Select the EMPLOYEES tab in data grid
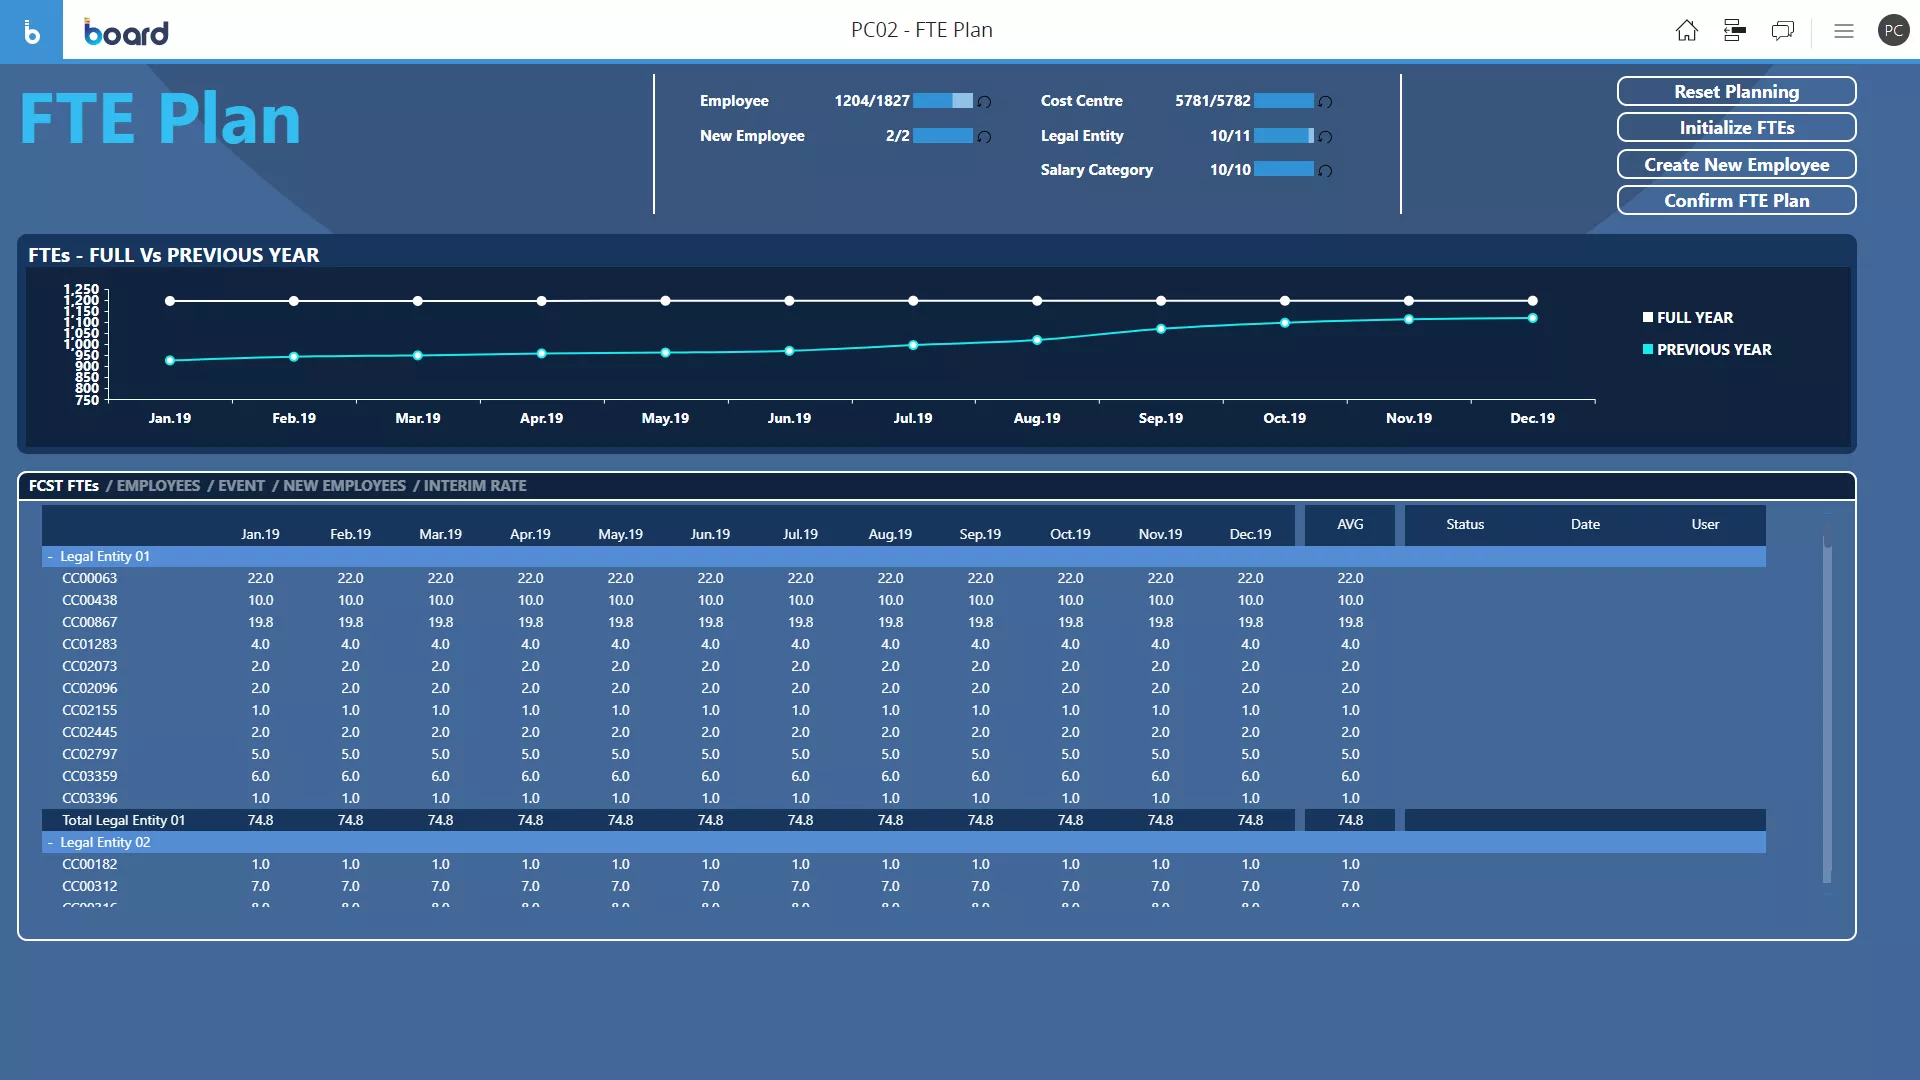The width and height of the screenshot is (1920, 1080). [x=157, y=484]
